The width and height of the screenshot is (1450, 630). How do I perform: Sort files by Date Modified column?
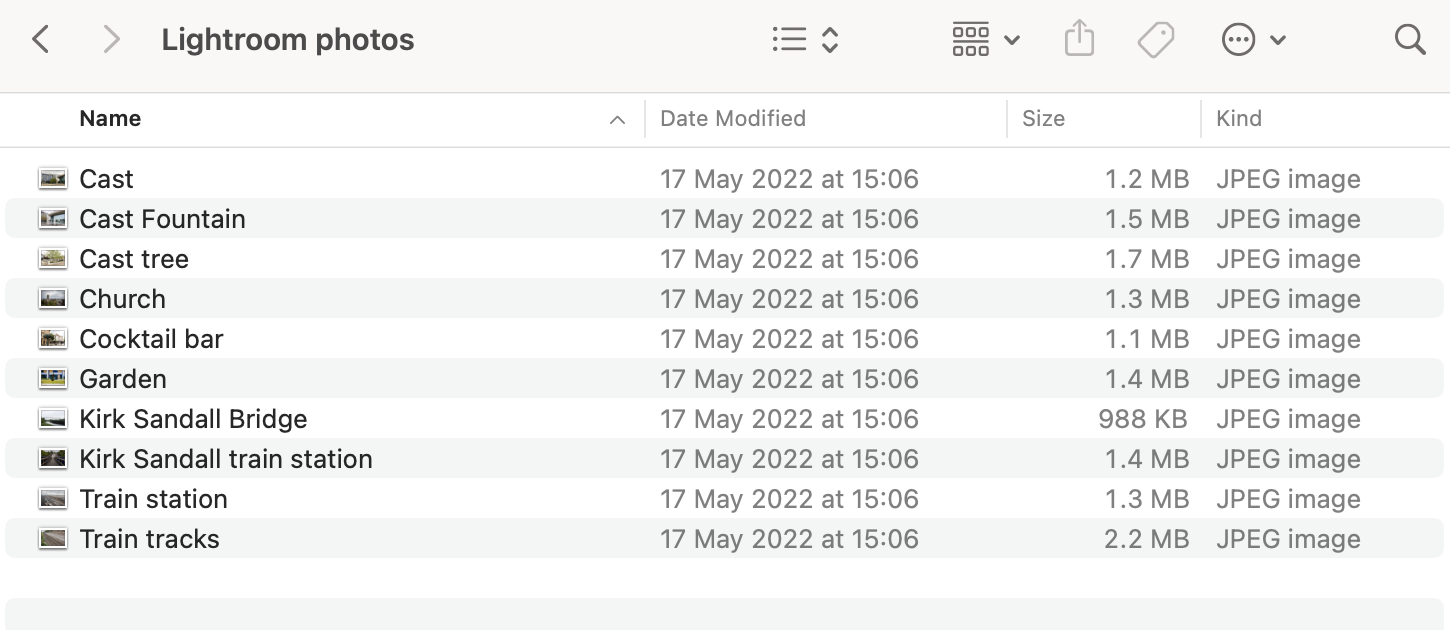tap(733, 119)
